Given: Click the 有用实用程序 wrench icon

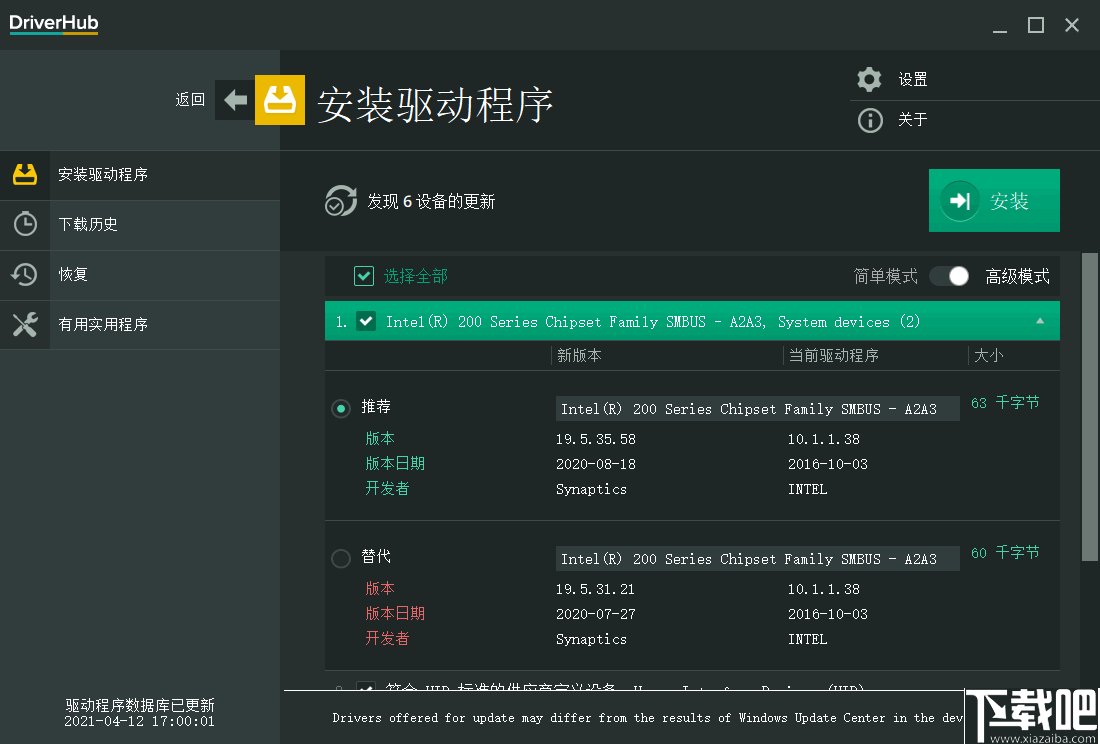Looking at the screenshot, I should point(24,325).
